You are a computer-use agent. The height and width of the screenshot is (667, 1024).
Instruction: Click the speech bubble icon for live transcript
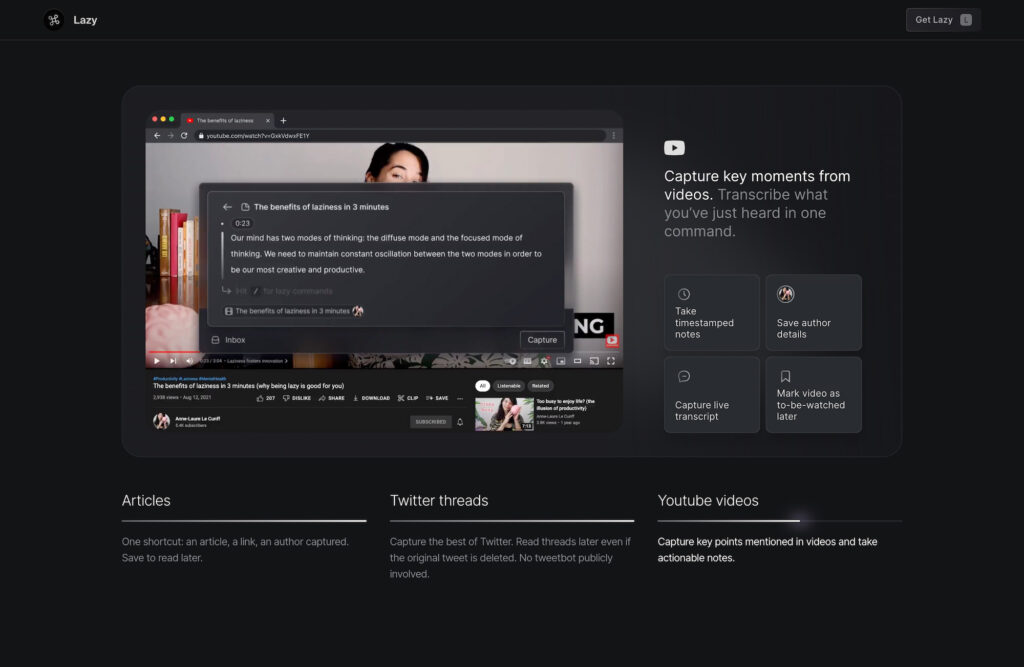[x=684, y=376]
